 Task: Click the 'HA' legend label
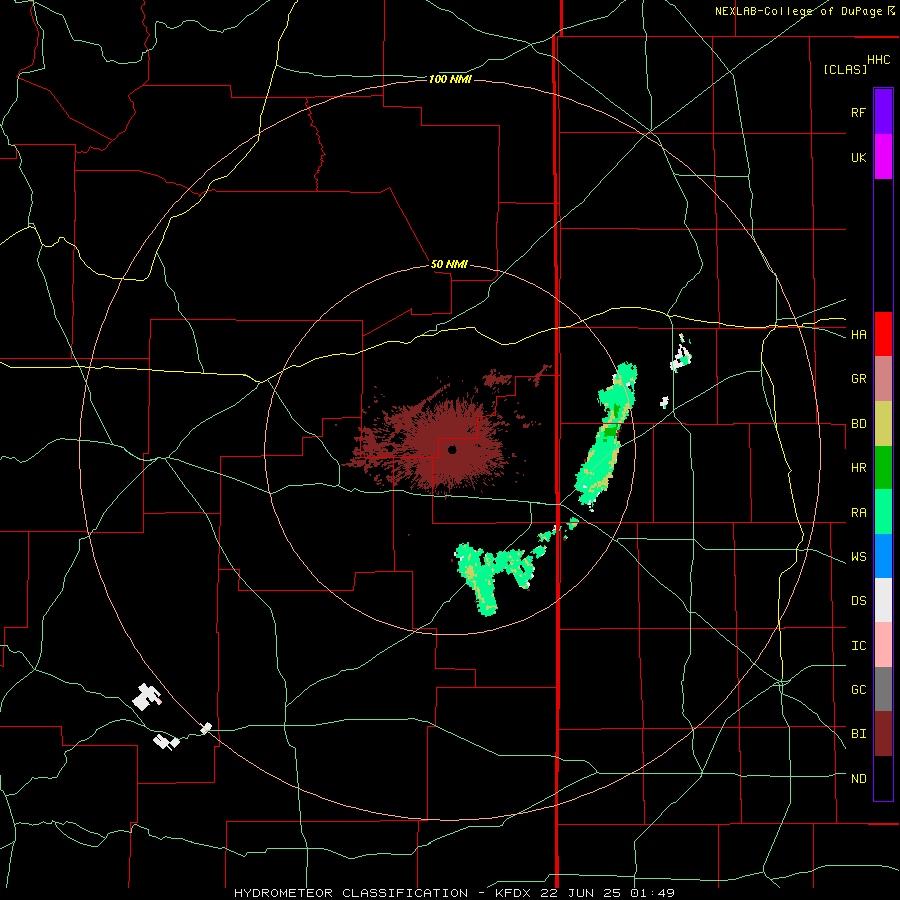[x=858, y=335]
